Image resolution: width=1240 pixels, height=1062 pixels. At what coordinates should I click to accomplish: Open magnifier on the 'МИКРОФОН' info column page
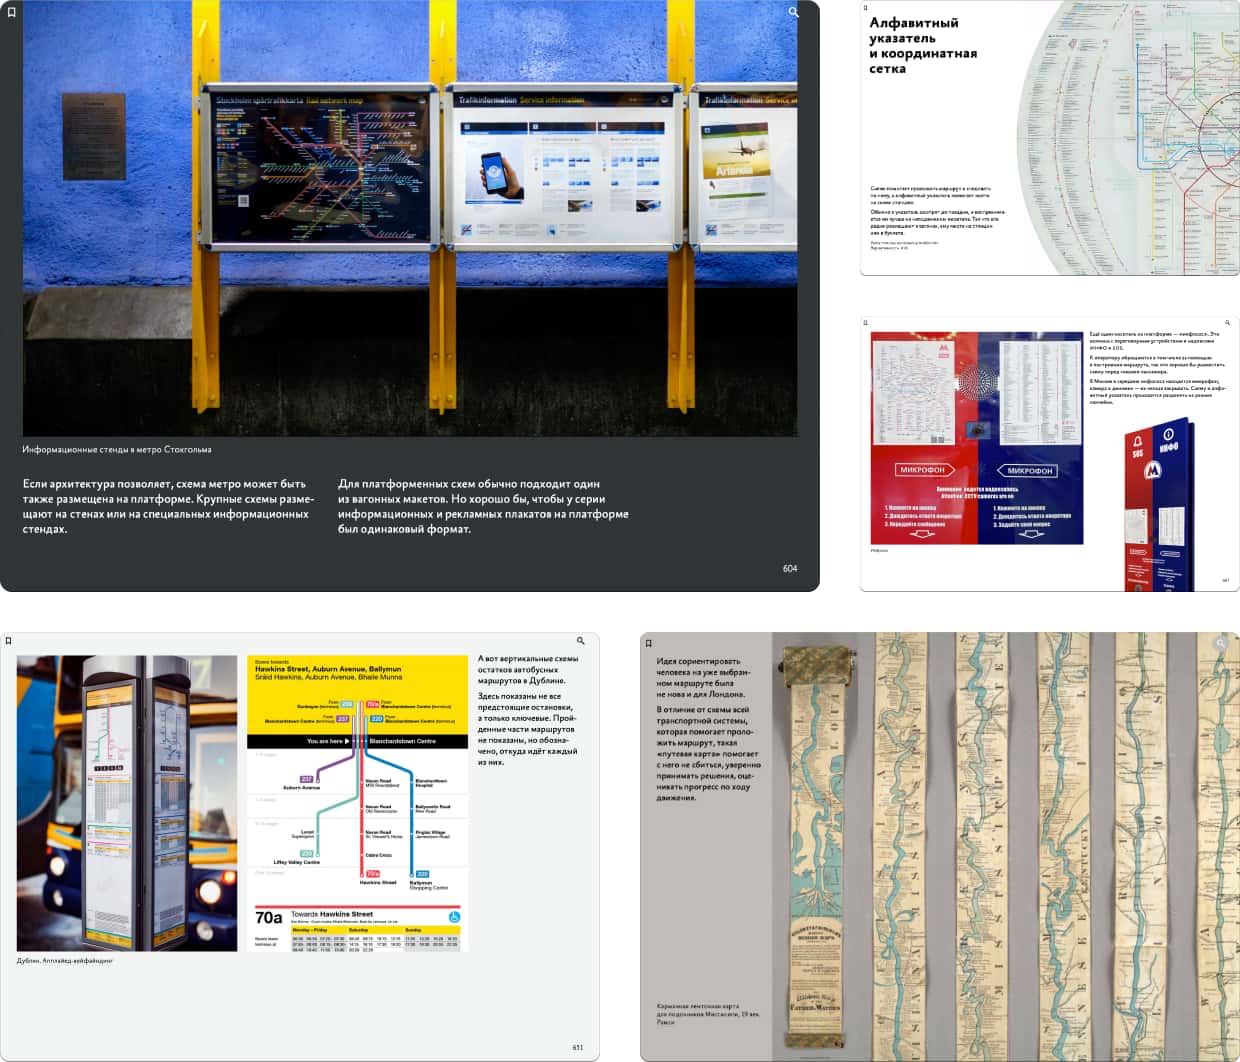click(1227, 323)
